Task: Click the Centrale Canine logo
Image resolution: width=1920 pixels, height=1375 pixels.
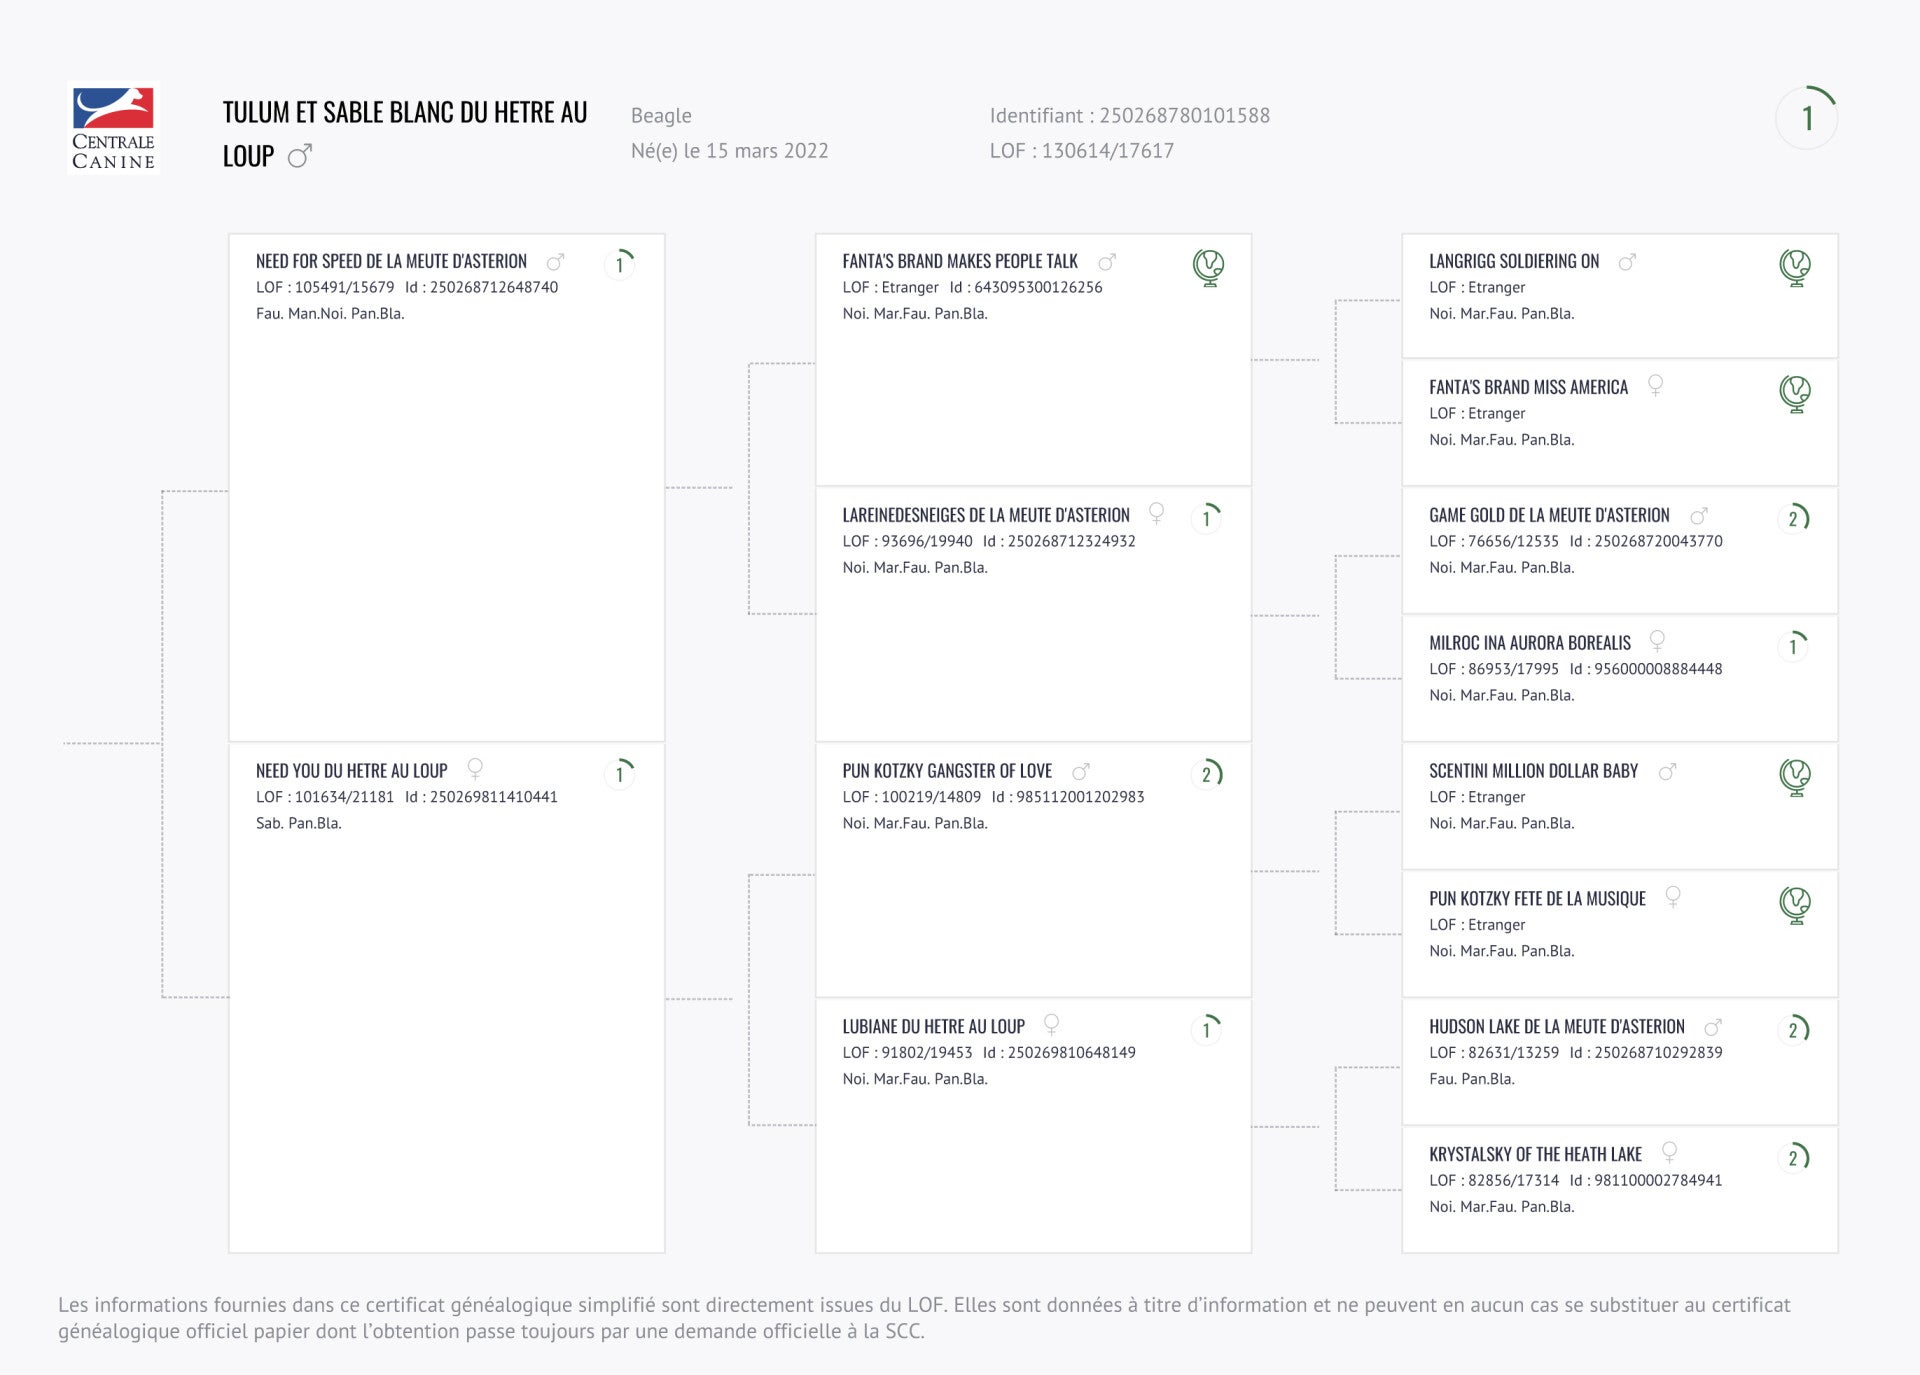Action: click(113, 128)
